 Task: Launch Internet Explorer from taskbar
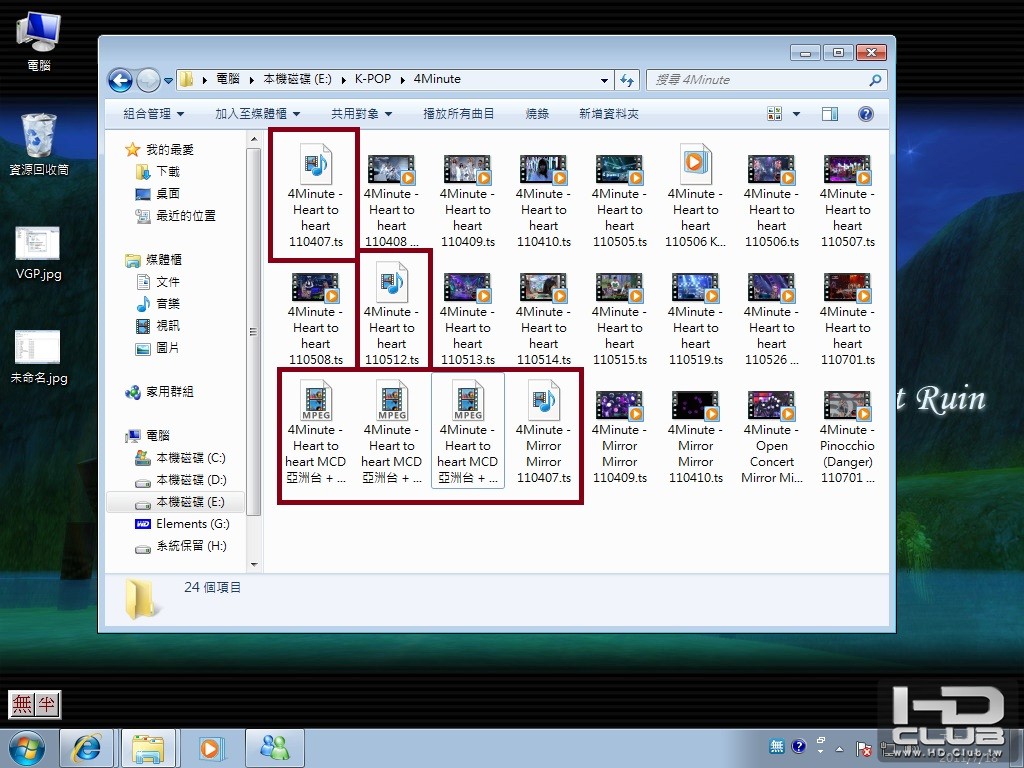point(86,748)
